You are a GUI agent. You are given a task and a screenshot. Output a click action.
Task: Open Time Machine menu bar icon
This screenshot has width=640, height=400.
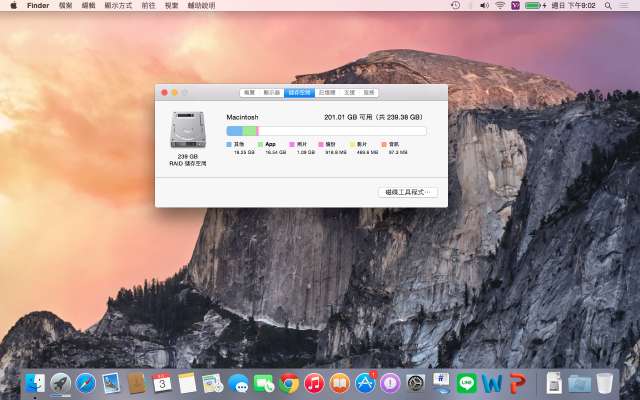pyautogui.click(x=455, y=5)
